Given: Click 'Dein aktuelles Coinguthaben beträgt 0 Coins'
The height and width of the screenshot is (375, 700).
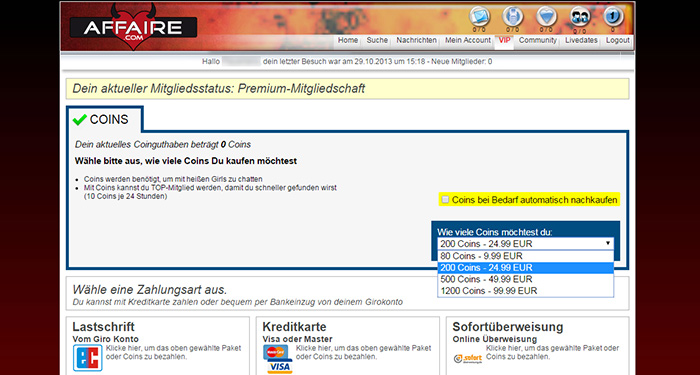Looking at the screenshot, I should [x=163, y=145].
